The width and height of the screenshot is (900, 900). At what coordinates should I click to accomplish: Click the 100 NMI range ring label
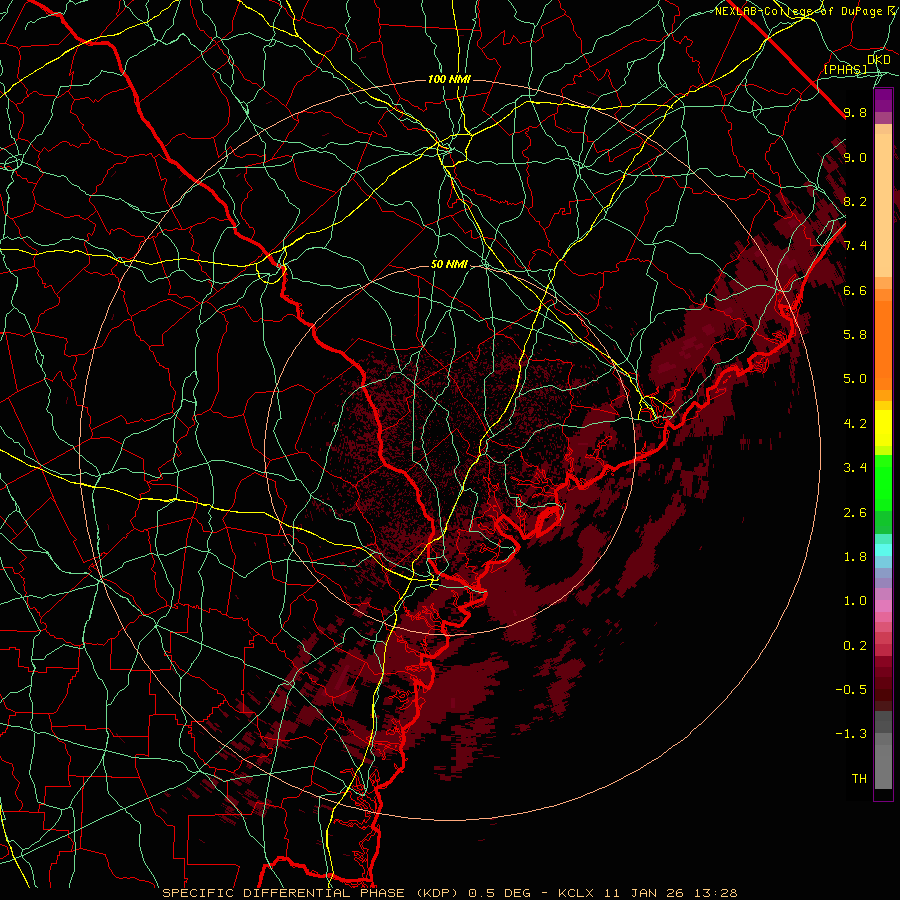[449, 79]
